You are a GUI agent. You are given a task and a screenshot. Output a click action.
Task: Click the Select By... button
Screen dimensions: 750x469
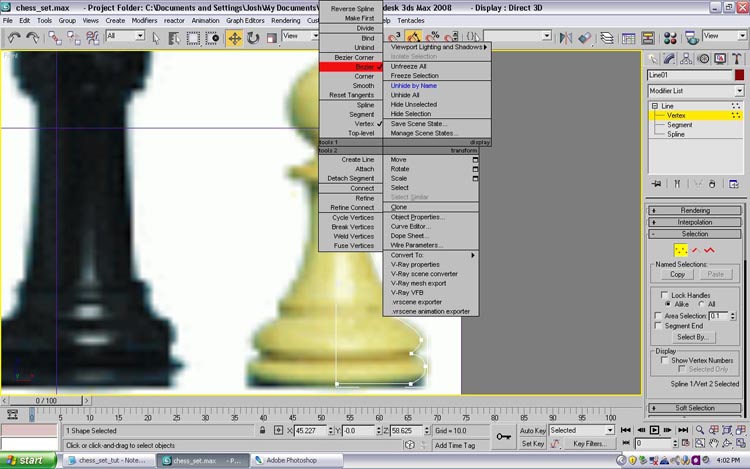pos(691,337)
